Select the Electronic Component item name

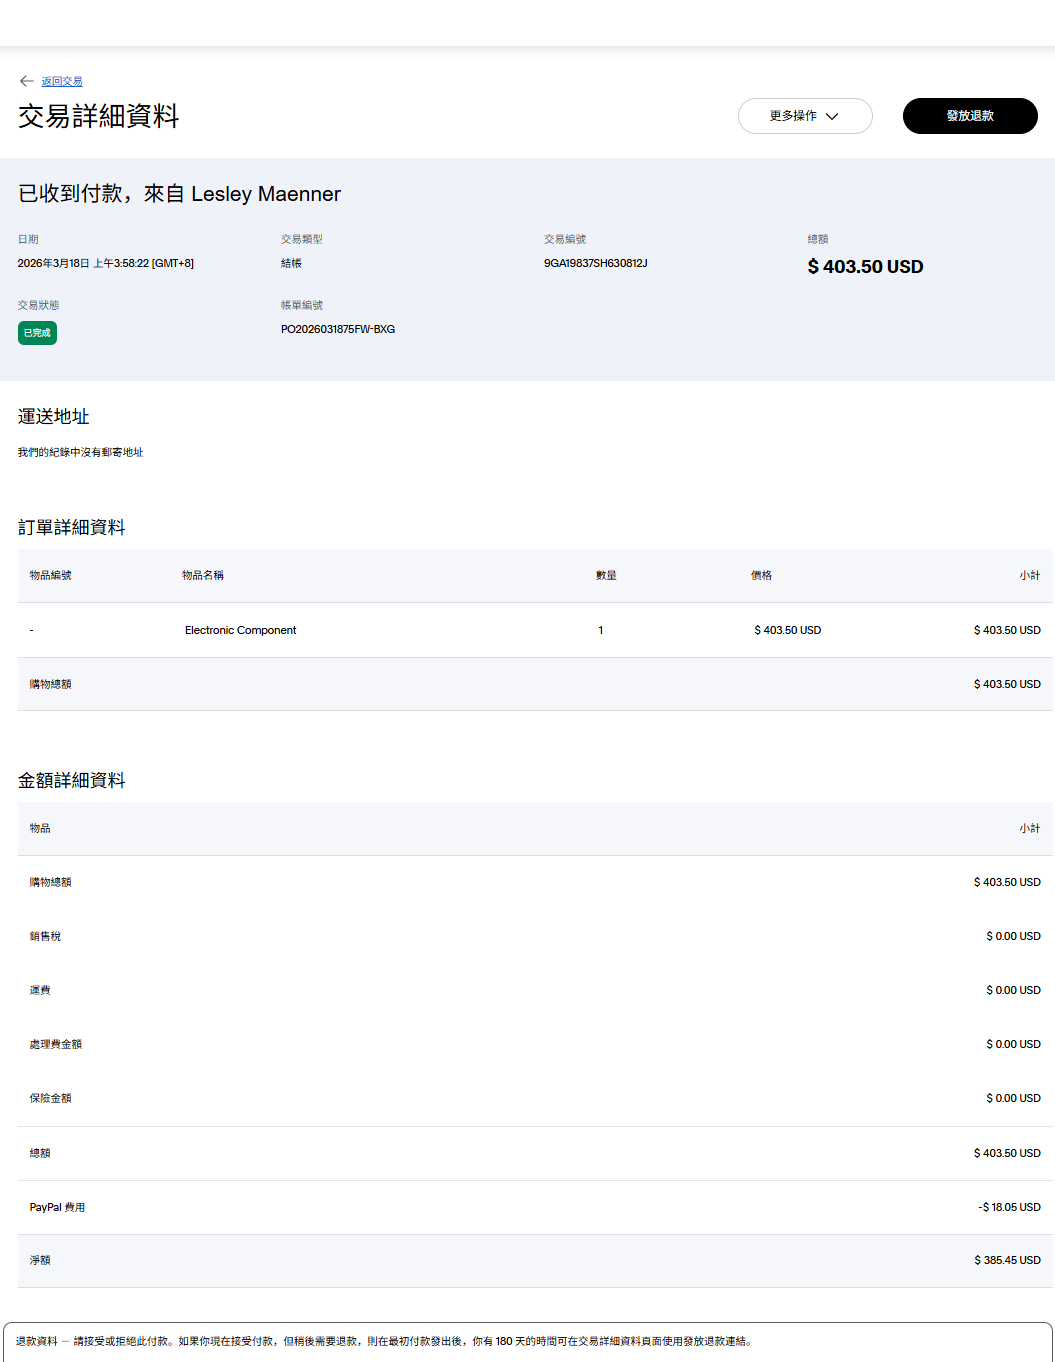click(240, 630)
